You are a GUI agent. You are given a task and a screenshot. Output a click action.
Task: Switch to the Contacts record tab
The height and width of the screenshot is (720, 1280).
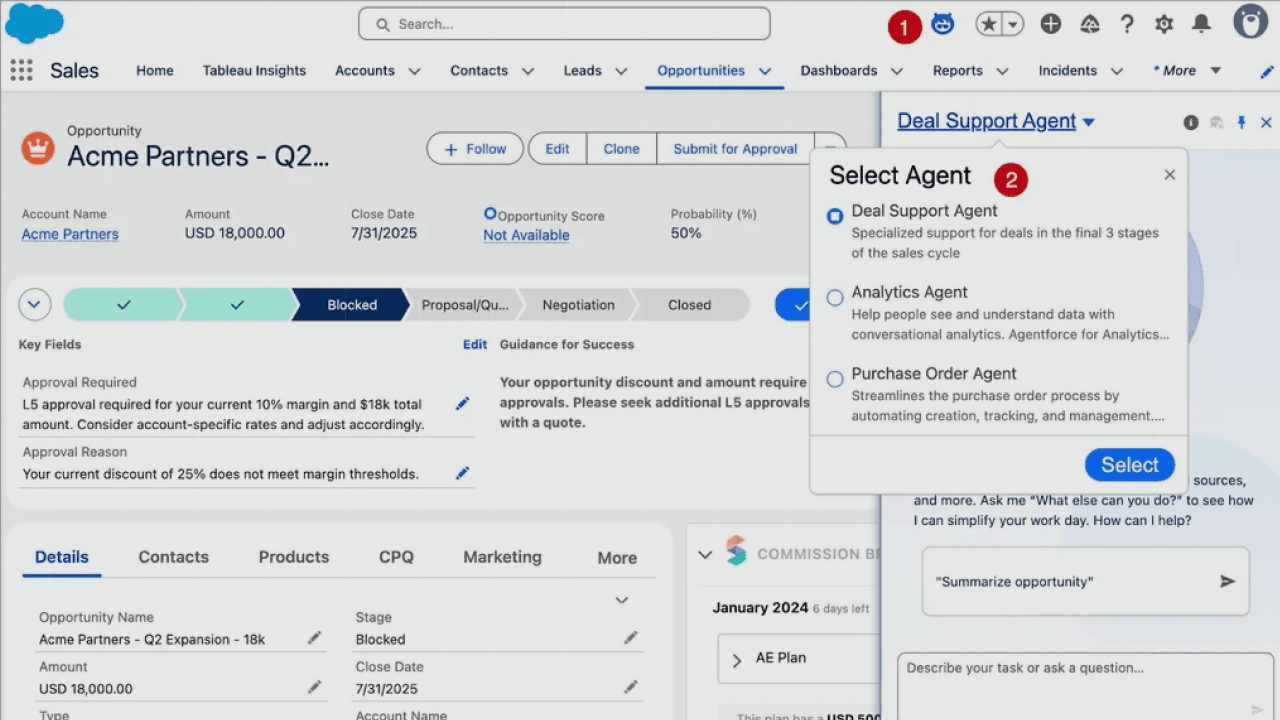[174, 557]
